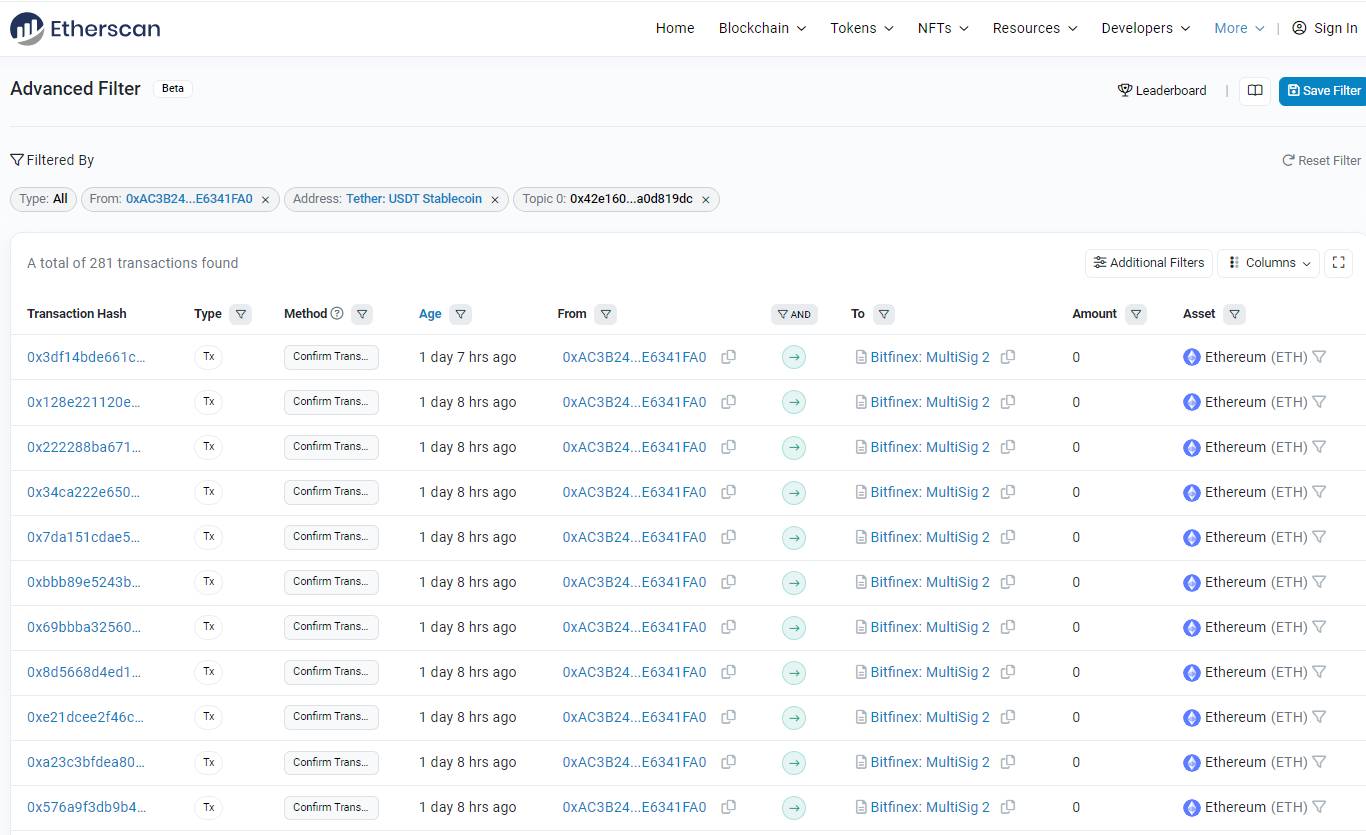Expand the More menu
Screen dimensions: 1366x835
pyautogui.click(x=1239, y=28)
